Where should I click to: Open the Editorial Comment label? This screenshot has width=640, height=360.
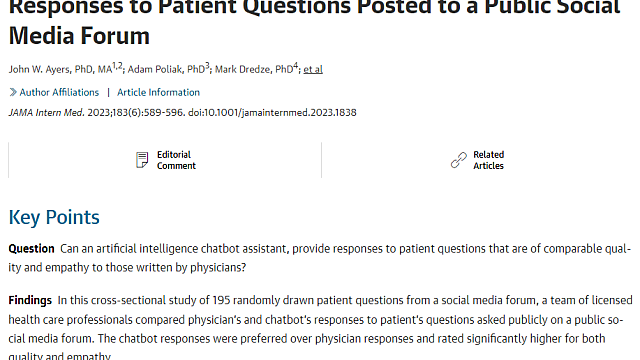[x=176, y=160]
